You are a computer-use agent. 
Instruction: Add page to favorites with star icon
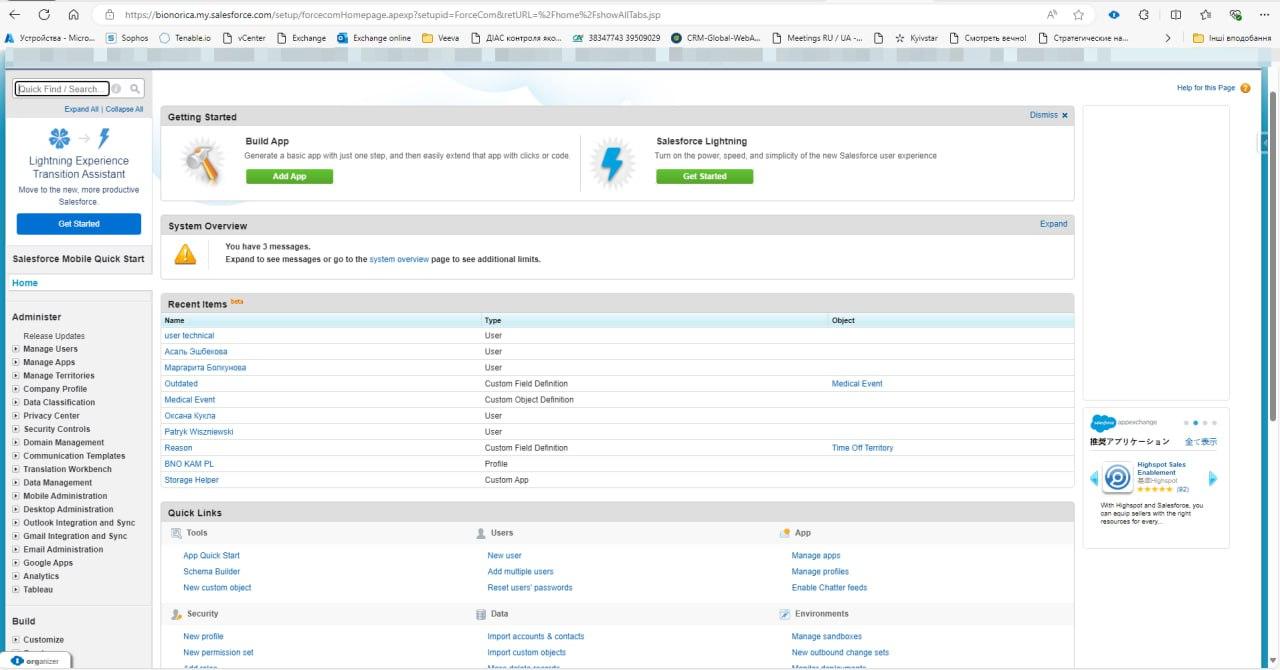pyautogui.click(x=1079, y=15)
